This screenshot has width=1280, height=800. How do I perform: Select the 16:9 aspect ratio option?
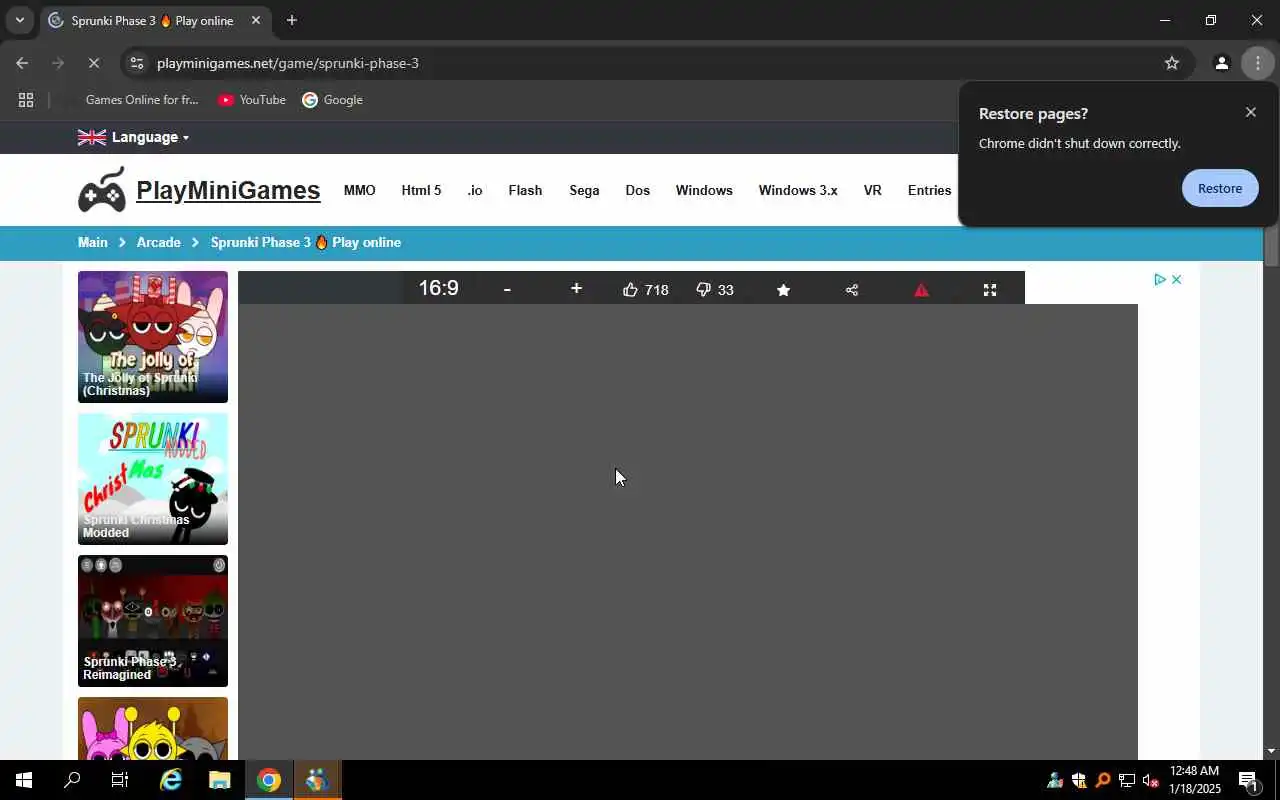[438, 288]
